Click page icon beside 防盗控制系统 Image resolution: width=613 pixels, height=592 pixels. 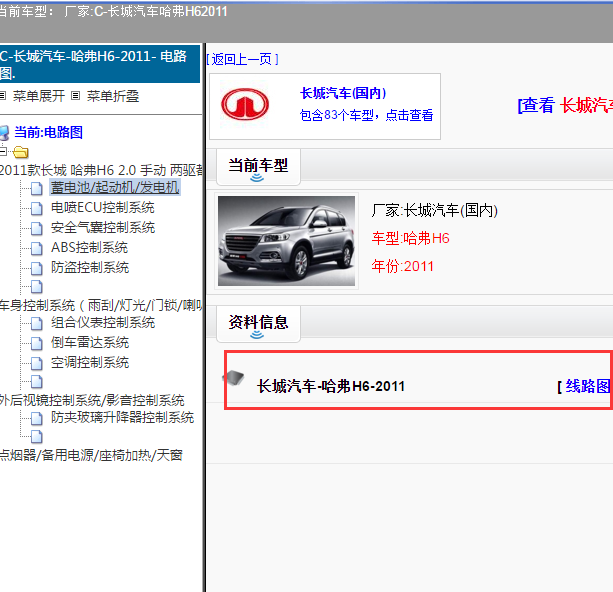pyautogui.click(x=37, y=268)
